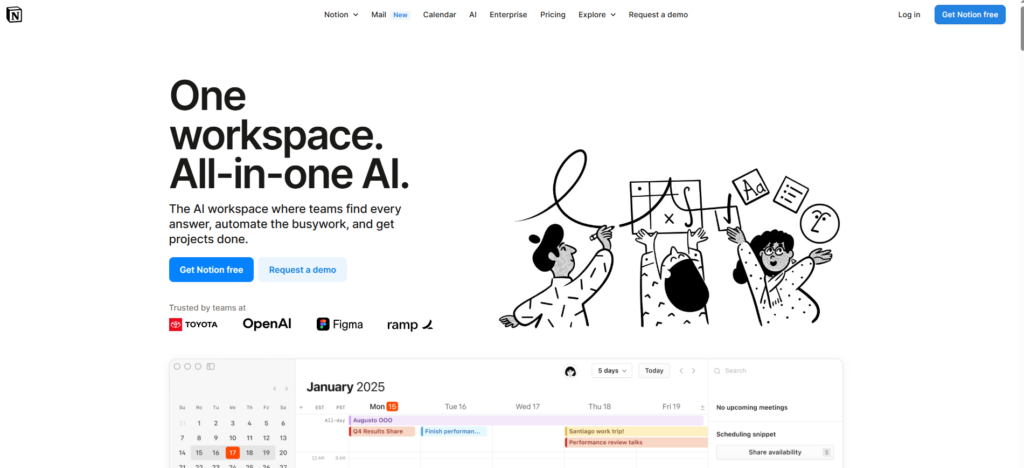Expand the Explore dropdown menu
Screen dimensions: 1024x468
[597, 15]
